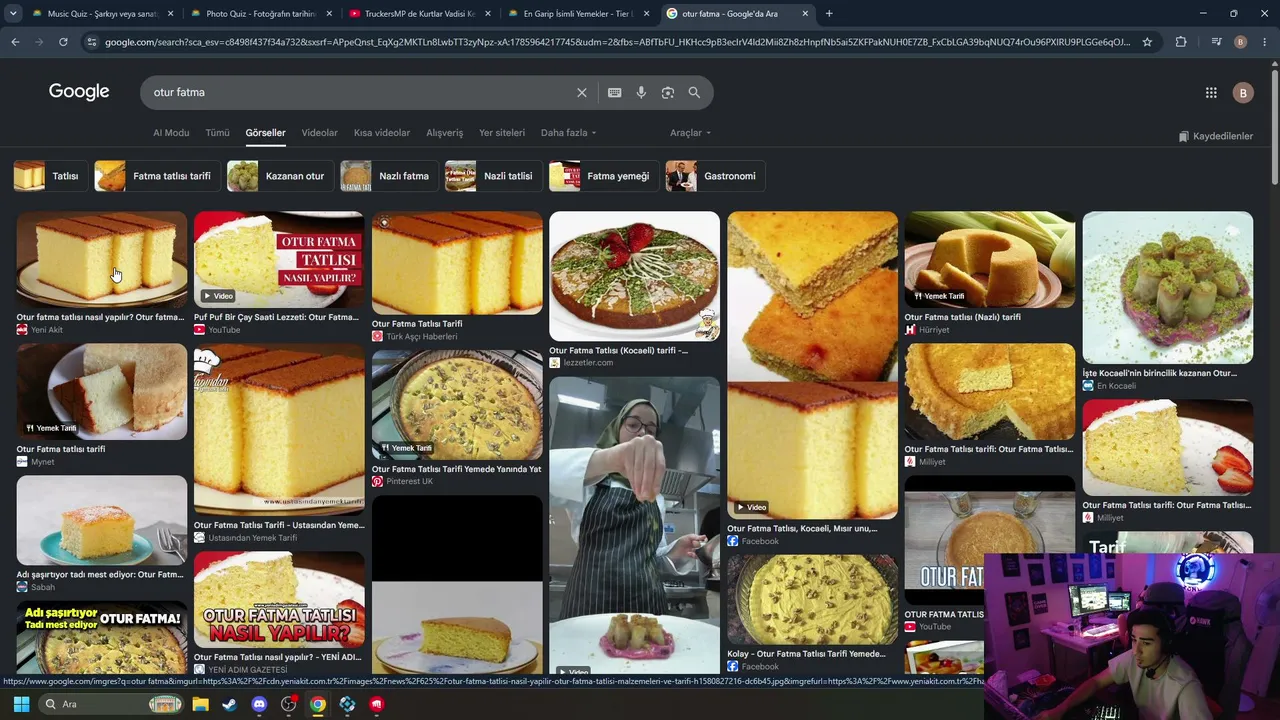
Task: Open the Chrome profile avatar in the toolbar
Action: click(x=1240, y=42)
